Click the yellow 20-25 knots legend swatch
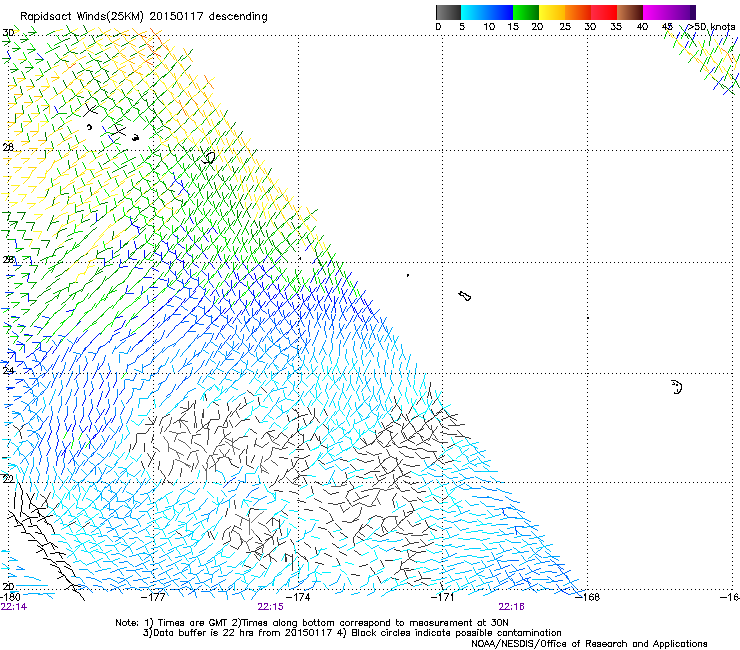This screenshot has width=740, height=650. 552,12
